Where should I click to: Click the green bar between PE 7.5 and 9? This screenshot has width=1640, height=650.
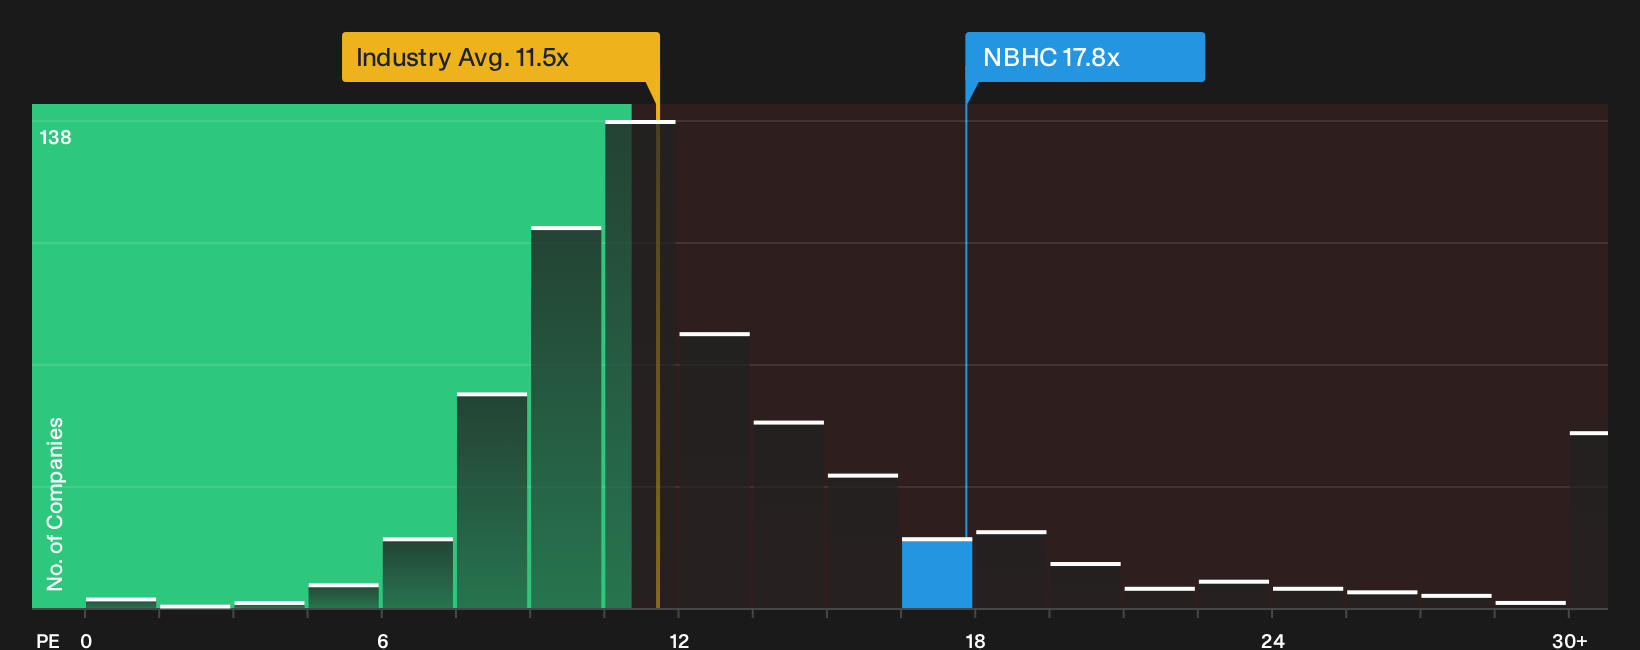492,500
